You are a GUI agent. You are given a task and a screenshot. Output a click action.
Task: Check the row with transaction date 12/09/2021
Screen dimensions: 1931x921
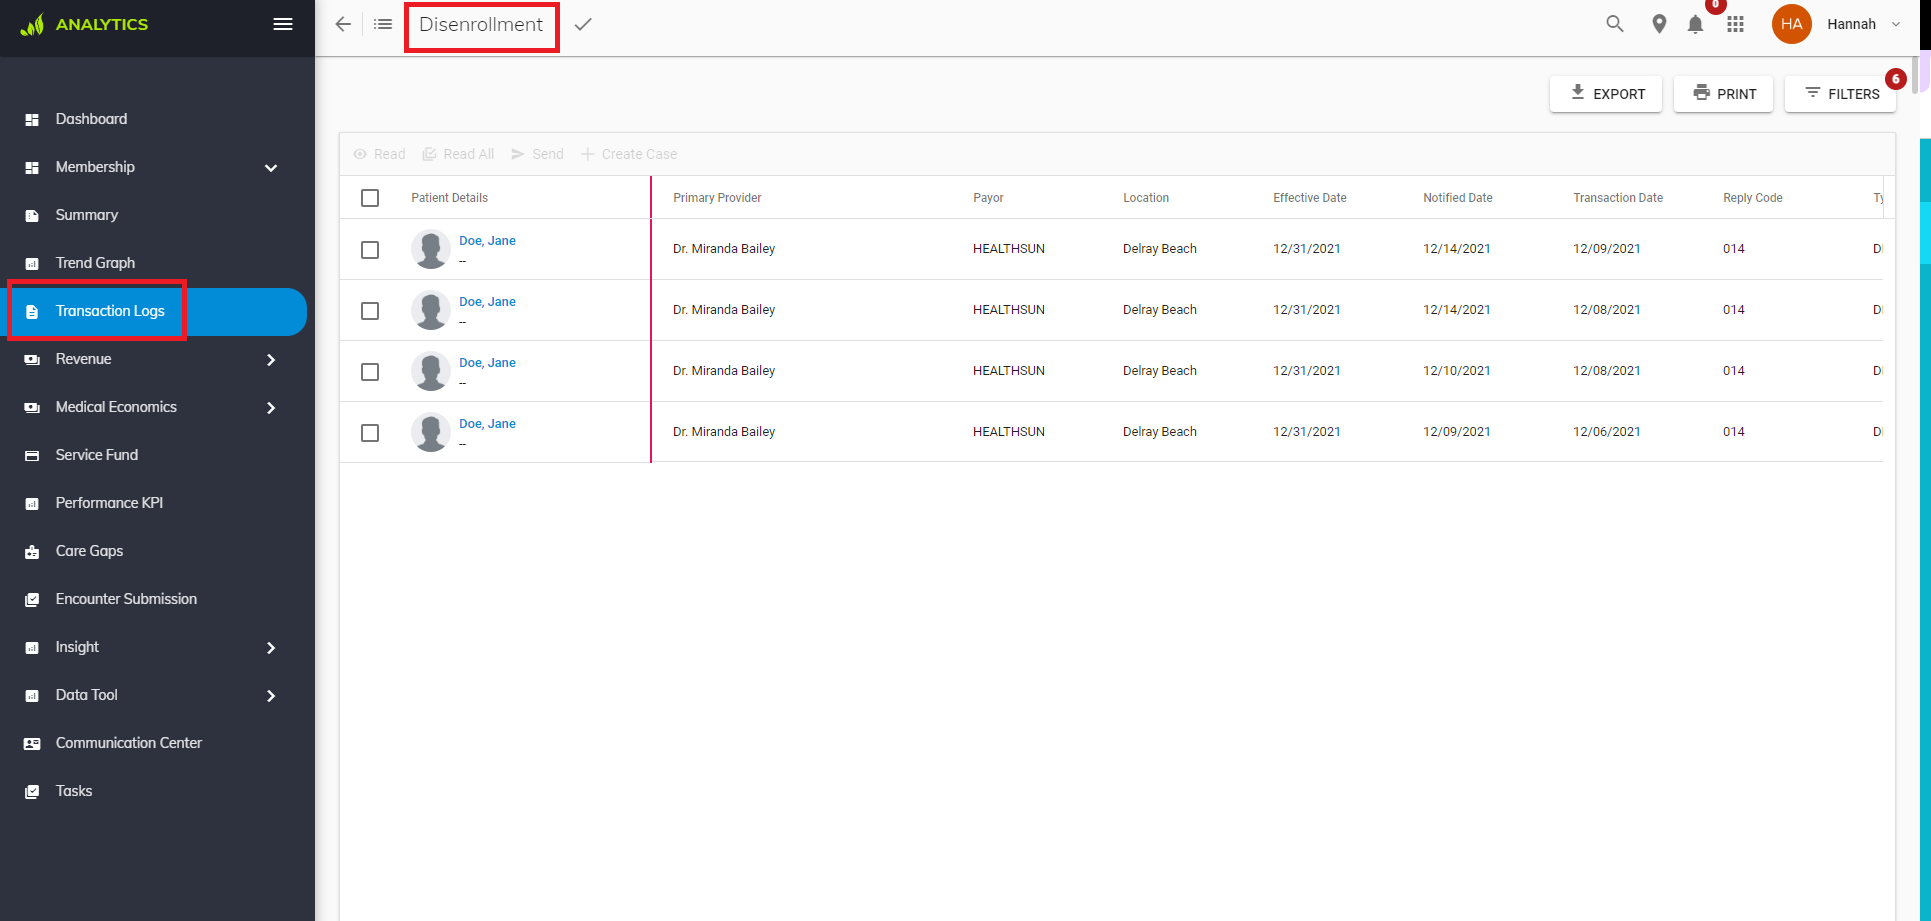tap(370, 250)
